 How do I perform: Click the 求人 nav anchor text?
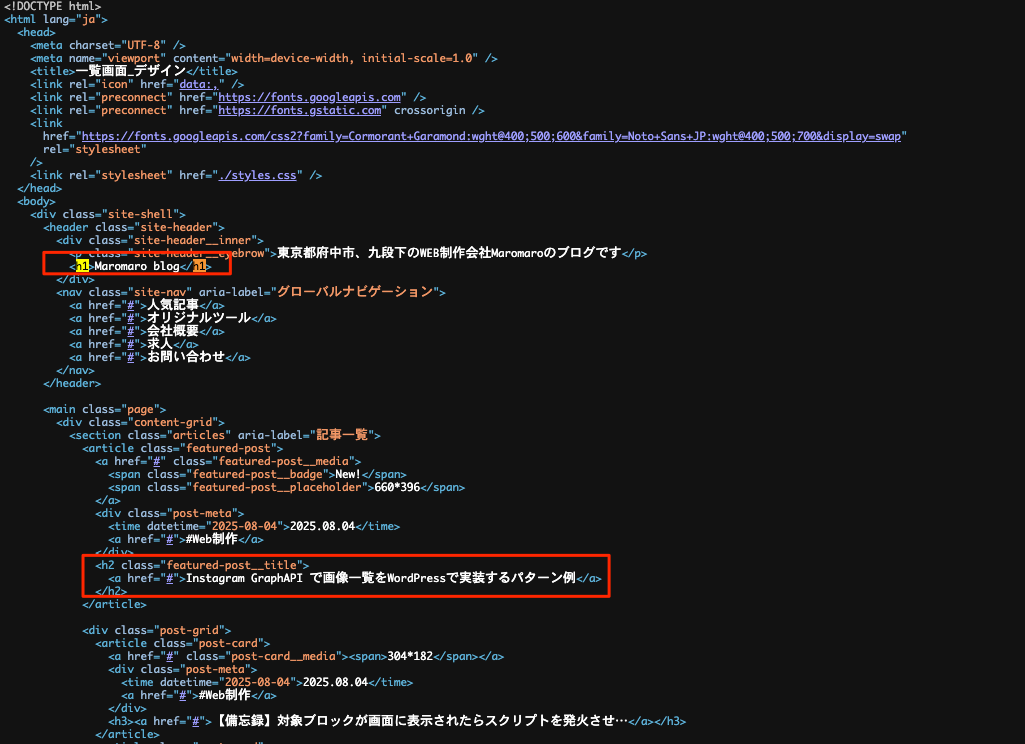(x=160, y=344)
